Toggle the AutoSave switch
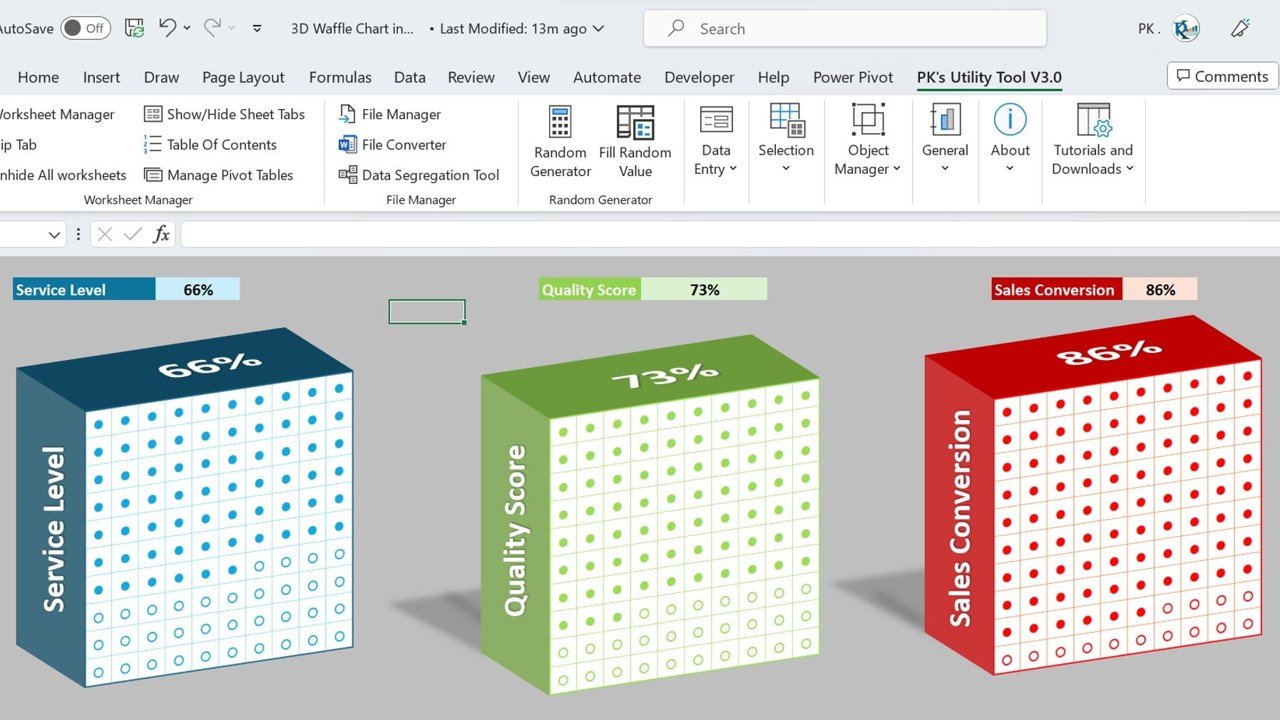Image resolution: width=1280 pixels, height=720 pixels. point(85,28)
